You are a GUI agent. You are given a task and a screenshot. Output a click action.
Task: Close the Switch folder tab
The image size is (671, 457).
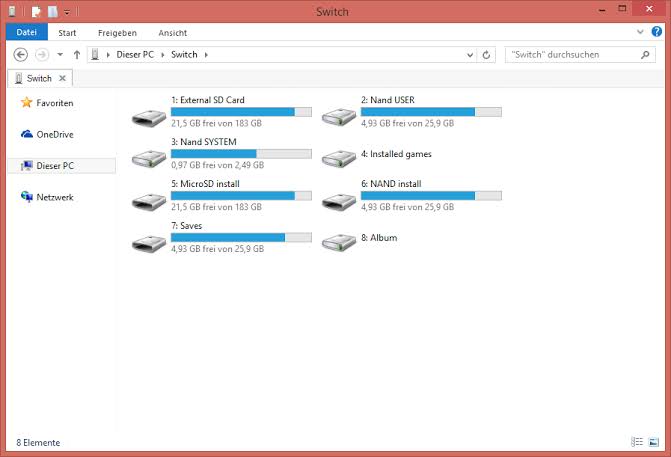[x=62, y=78]
